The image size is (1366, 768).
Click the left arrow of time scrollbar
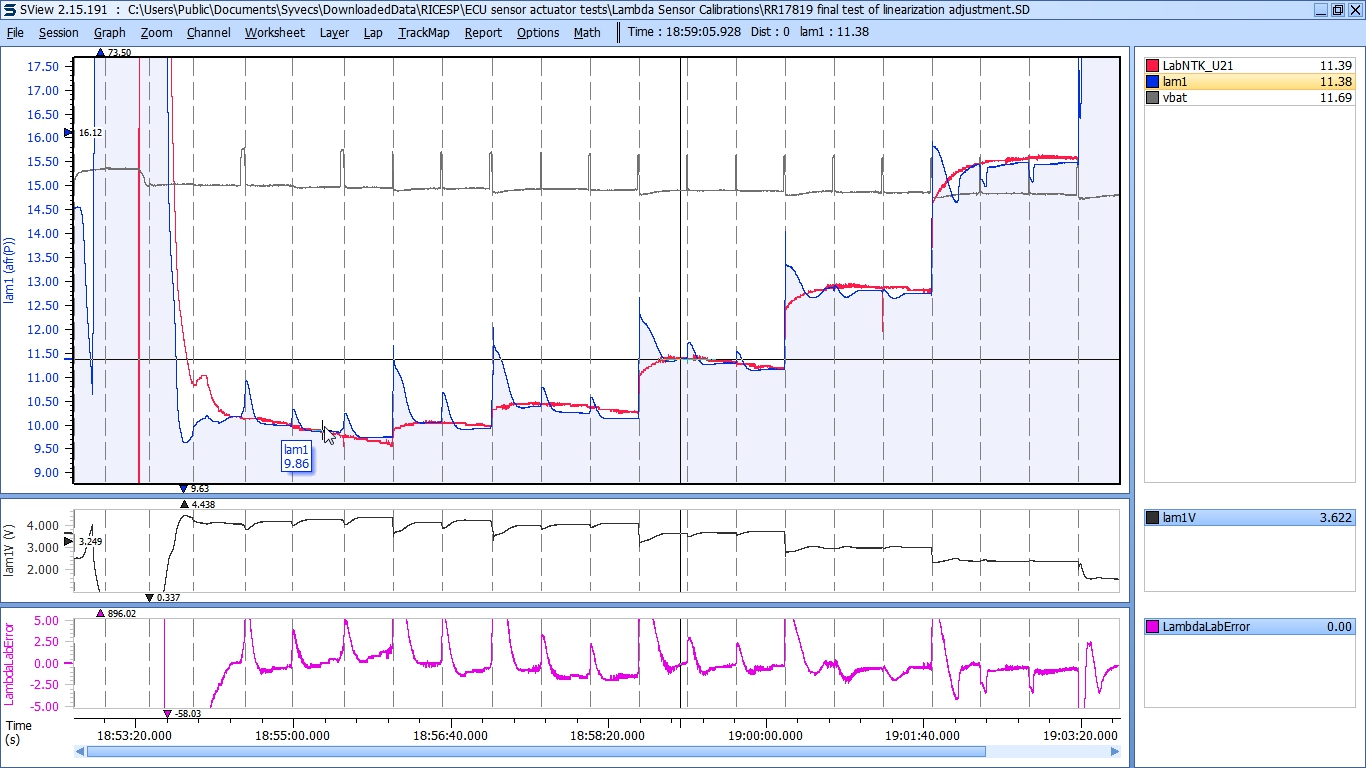tap(79, 751)
